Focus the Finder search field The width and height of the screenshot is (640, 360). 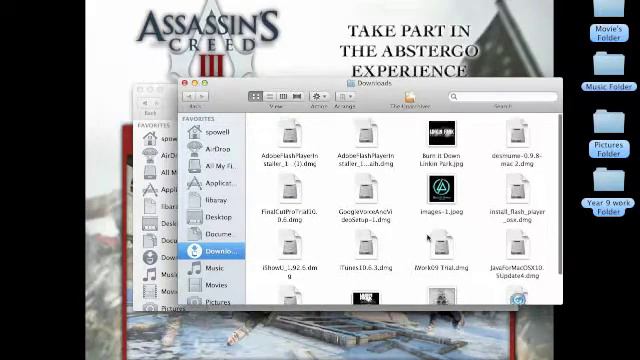pos(503,97)
